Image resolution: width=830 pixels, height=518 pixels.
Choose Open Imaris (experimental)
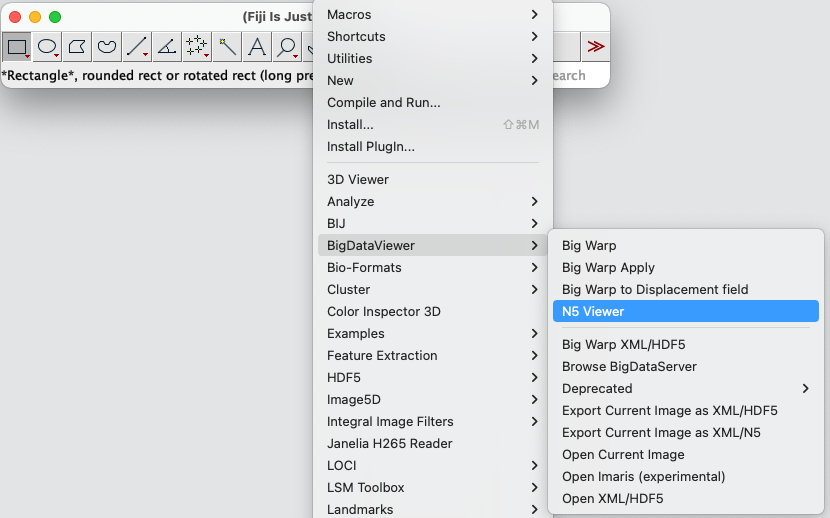click(685, 477)
